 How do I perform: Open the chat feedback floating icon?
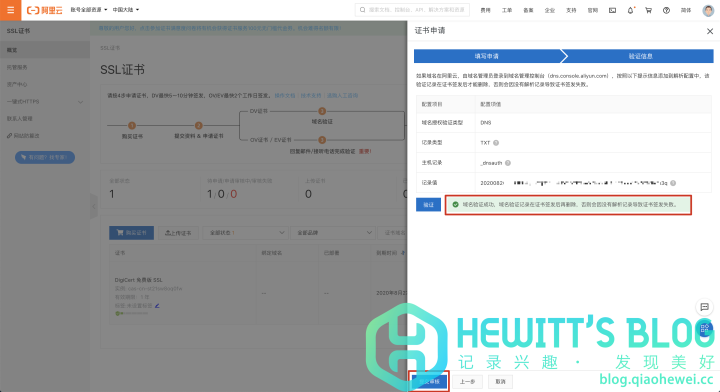pyautogui.click(x=704, y=307)
